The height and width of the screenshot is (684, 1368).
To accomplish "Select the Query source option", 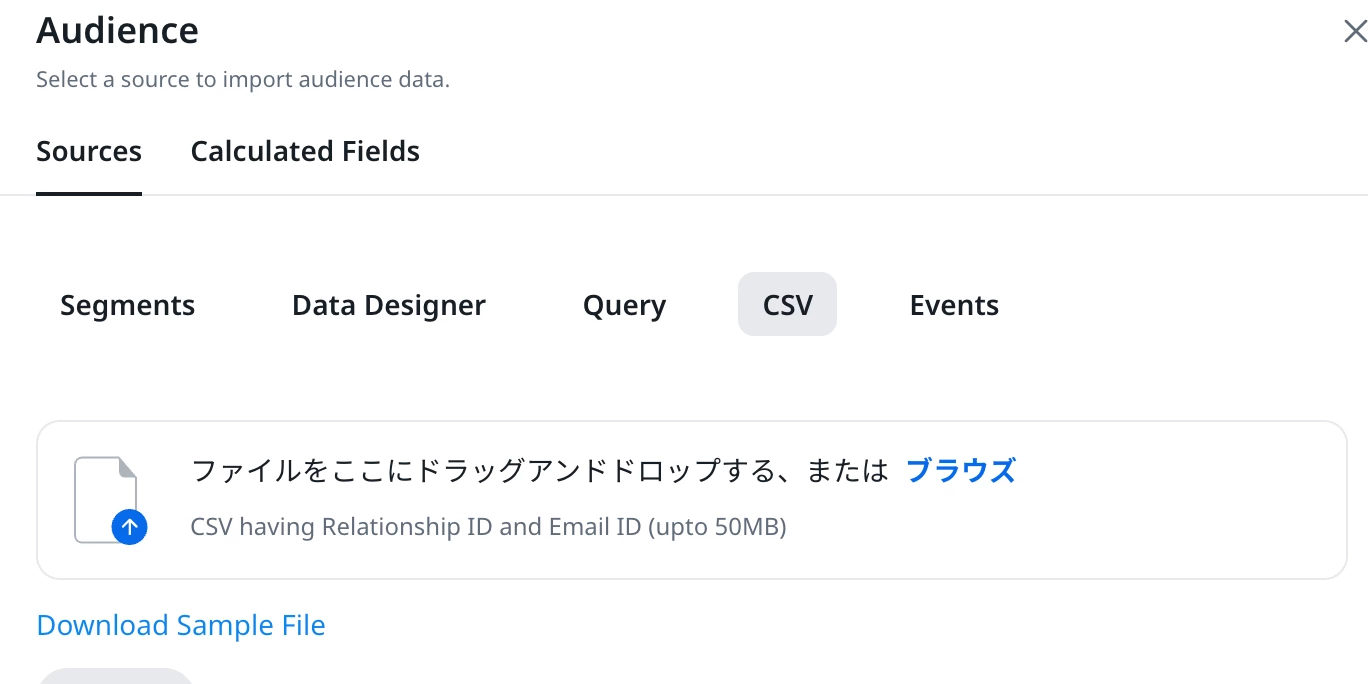I will (624, 305).
